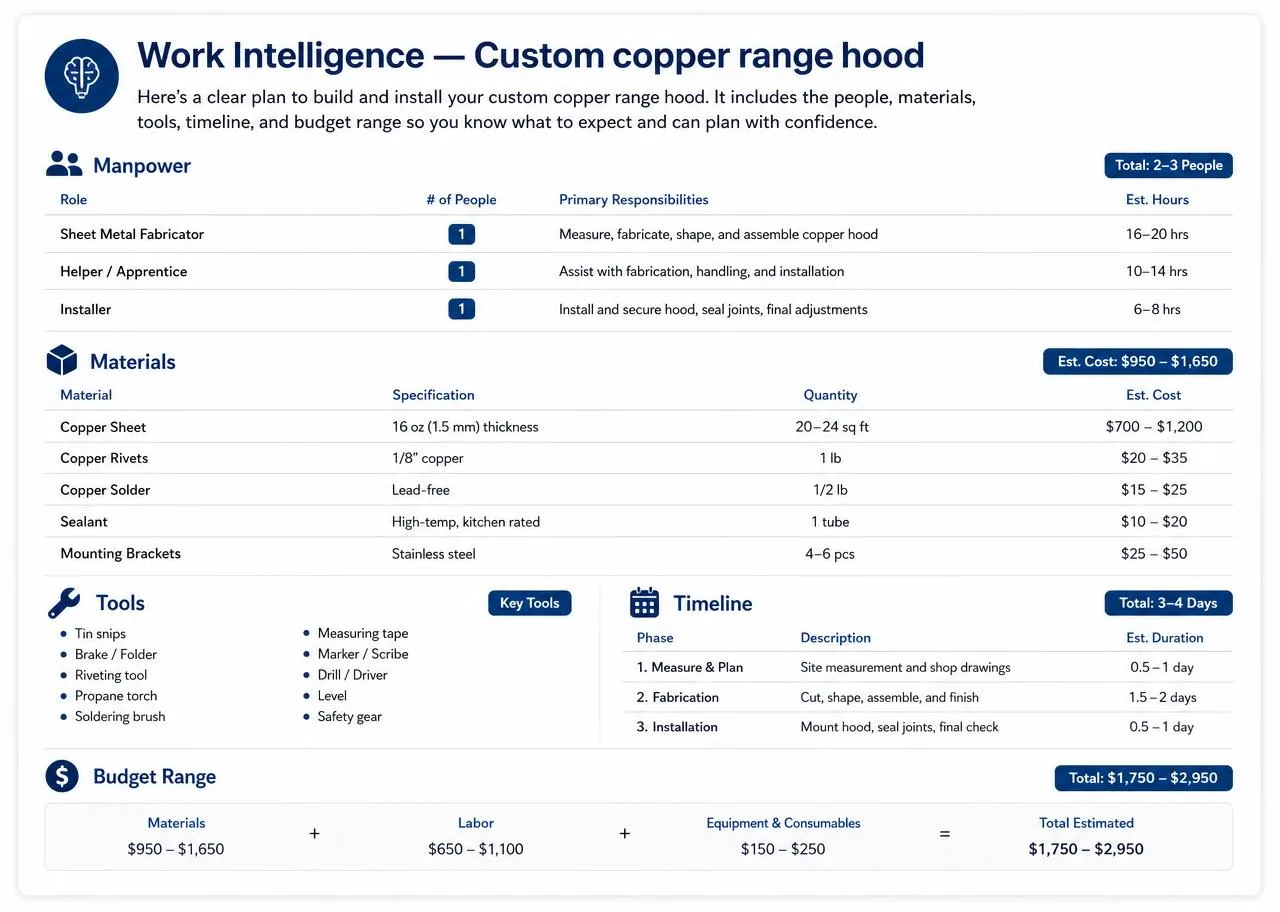Click the Mounting Brackets material name
1280x912 pixels.
(121, 553)
